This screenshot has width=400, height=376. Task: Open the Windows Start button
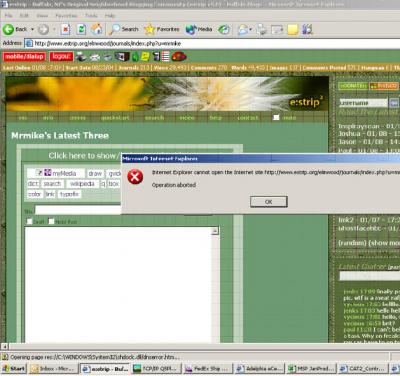click(14, 369)
